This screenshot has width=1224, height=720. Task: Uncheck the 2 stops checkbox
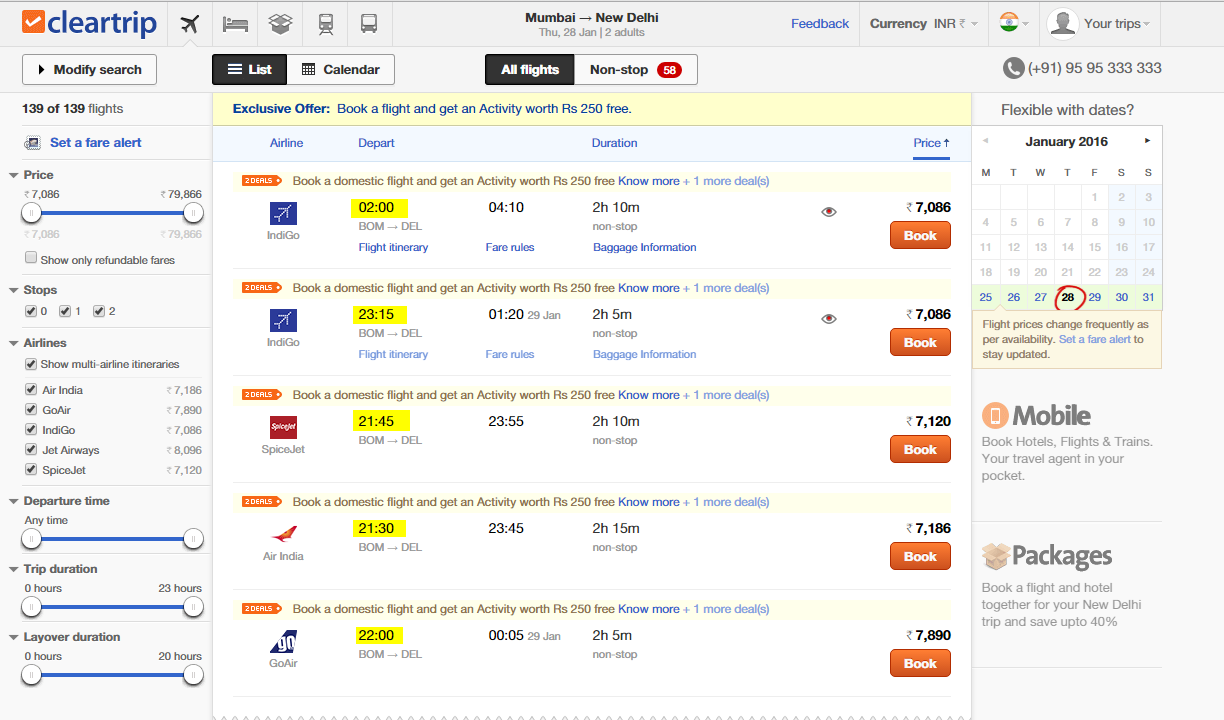click(x=99, y=311)
